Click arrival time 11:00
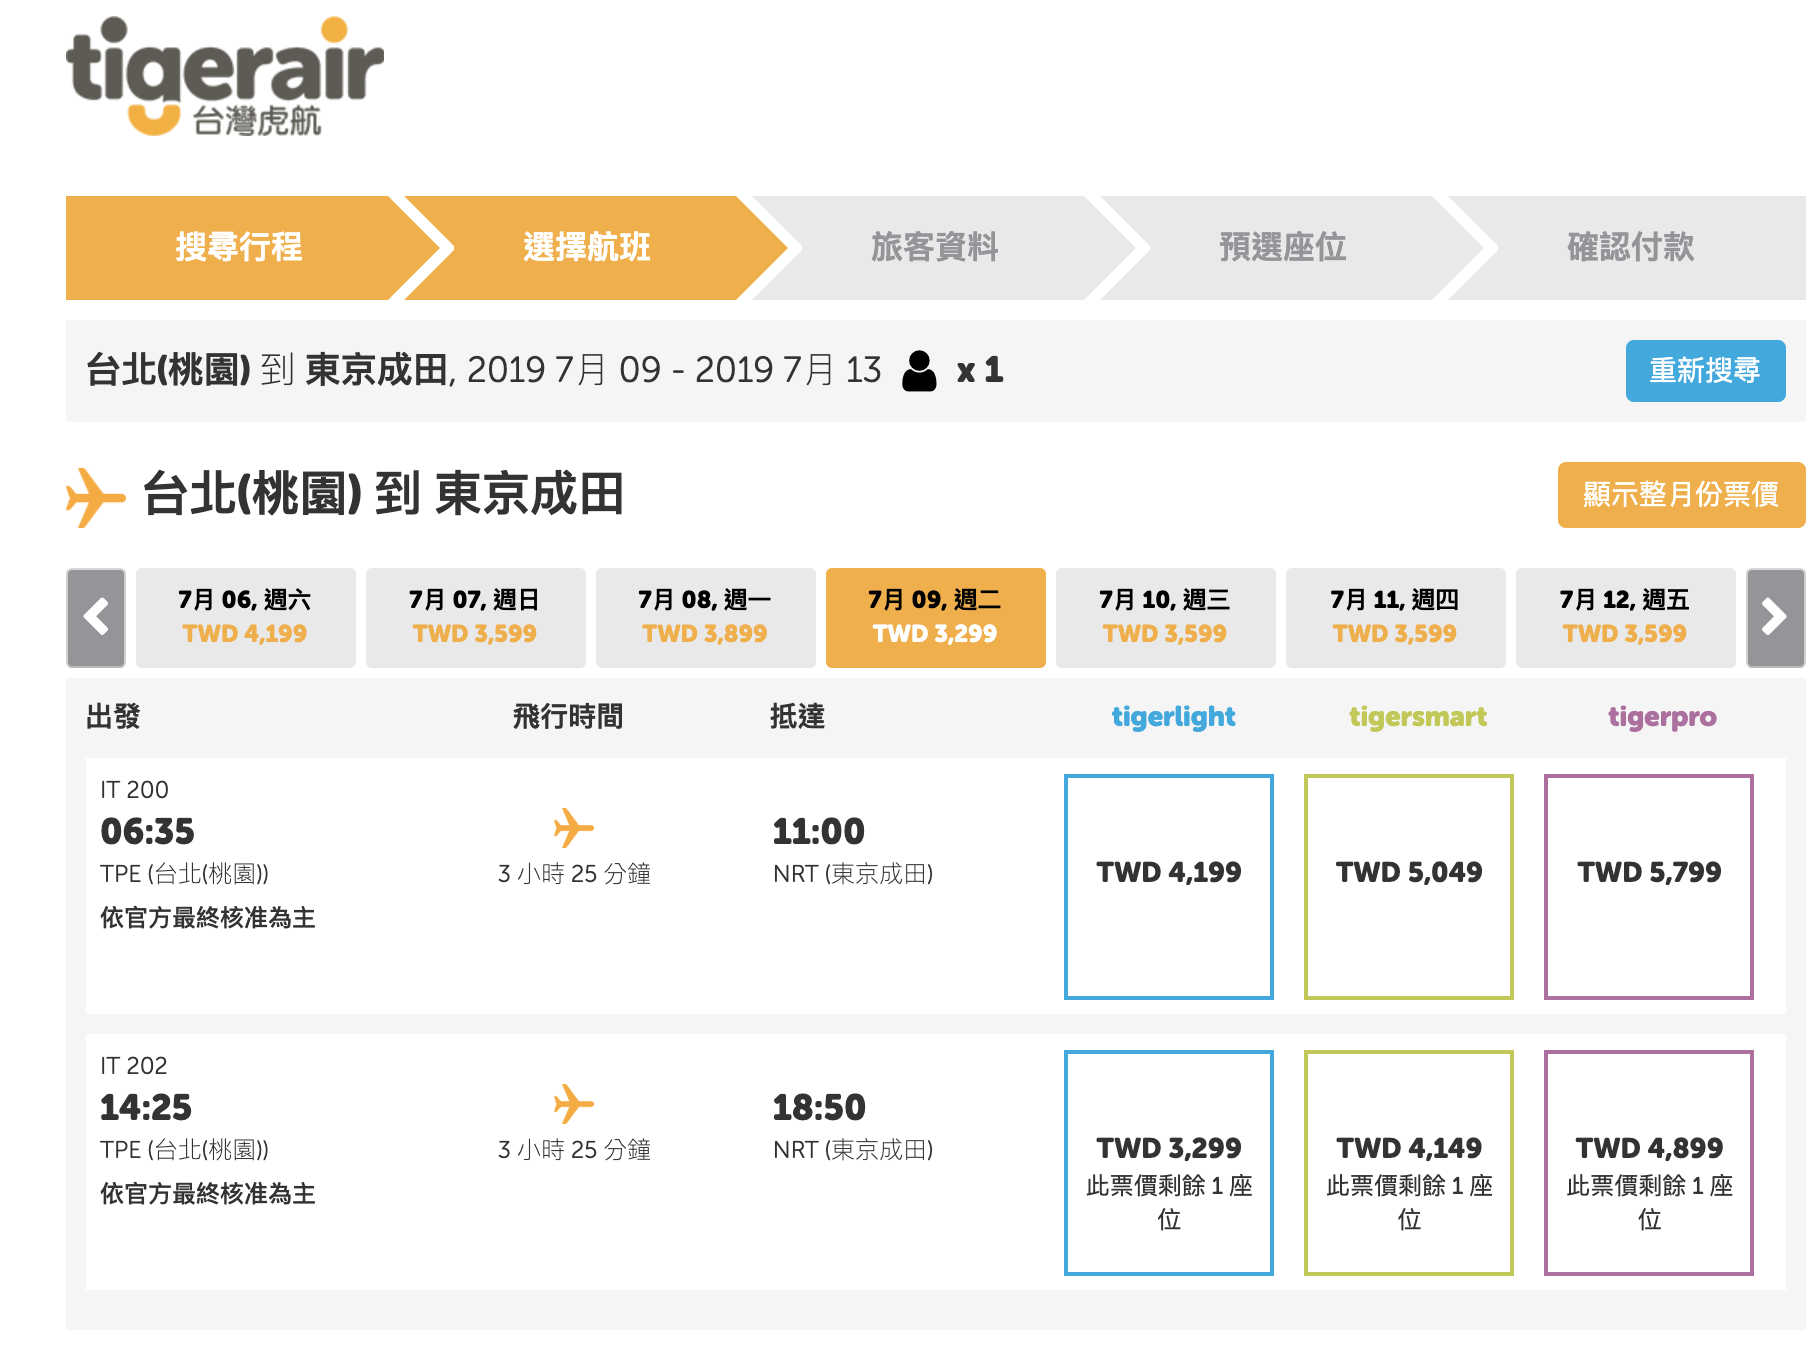This screenshot has height=1366, width=1814. click(x=819, y=832)
